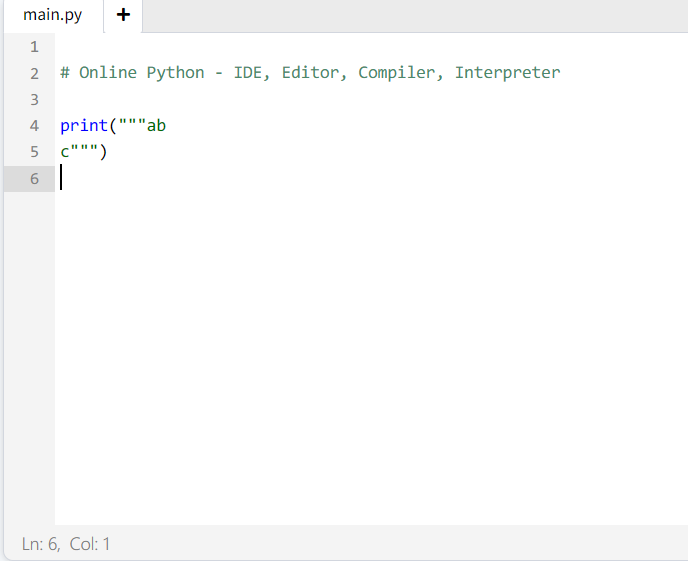Switch to the main.py tab
The height and width of the screenshot is (561, 688).
(52, 16)
